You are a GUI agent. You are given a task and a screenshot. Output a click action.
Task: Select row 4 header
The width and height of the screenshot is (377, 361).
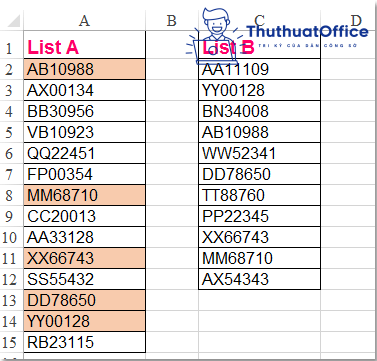click(x=12, y=111)
